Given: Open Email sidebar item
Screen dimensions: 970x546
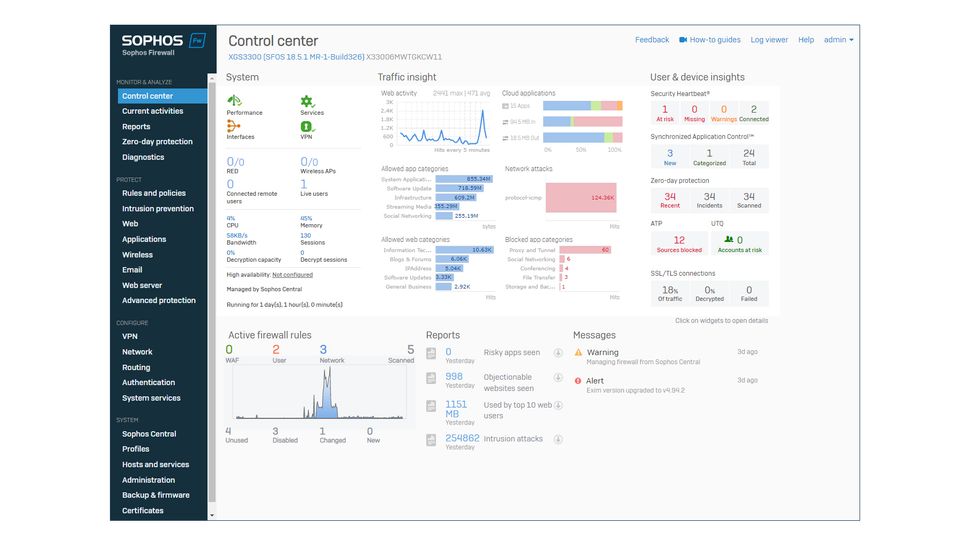Looking at the screenshot, I should click(x=132, y=270).
